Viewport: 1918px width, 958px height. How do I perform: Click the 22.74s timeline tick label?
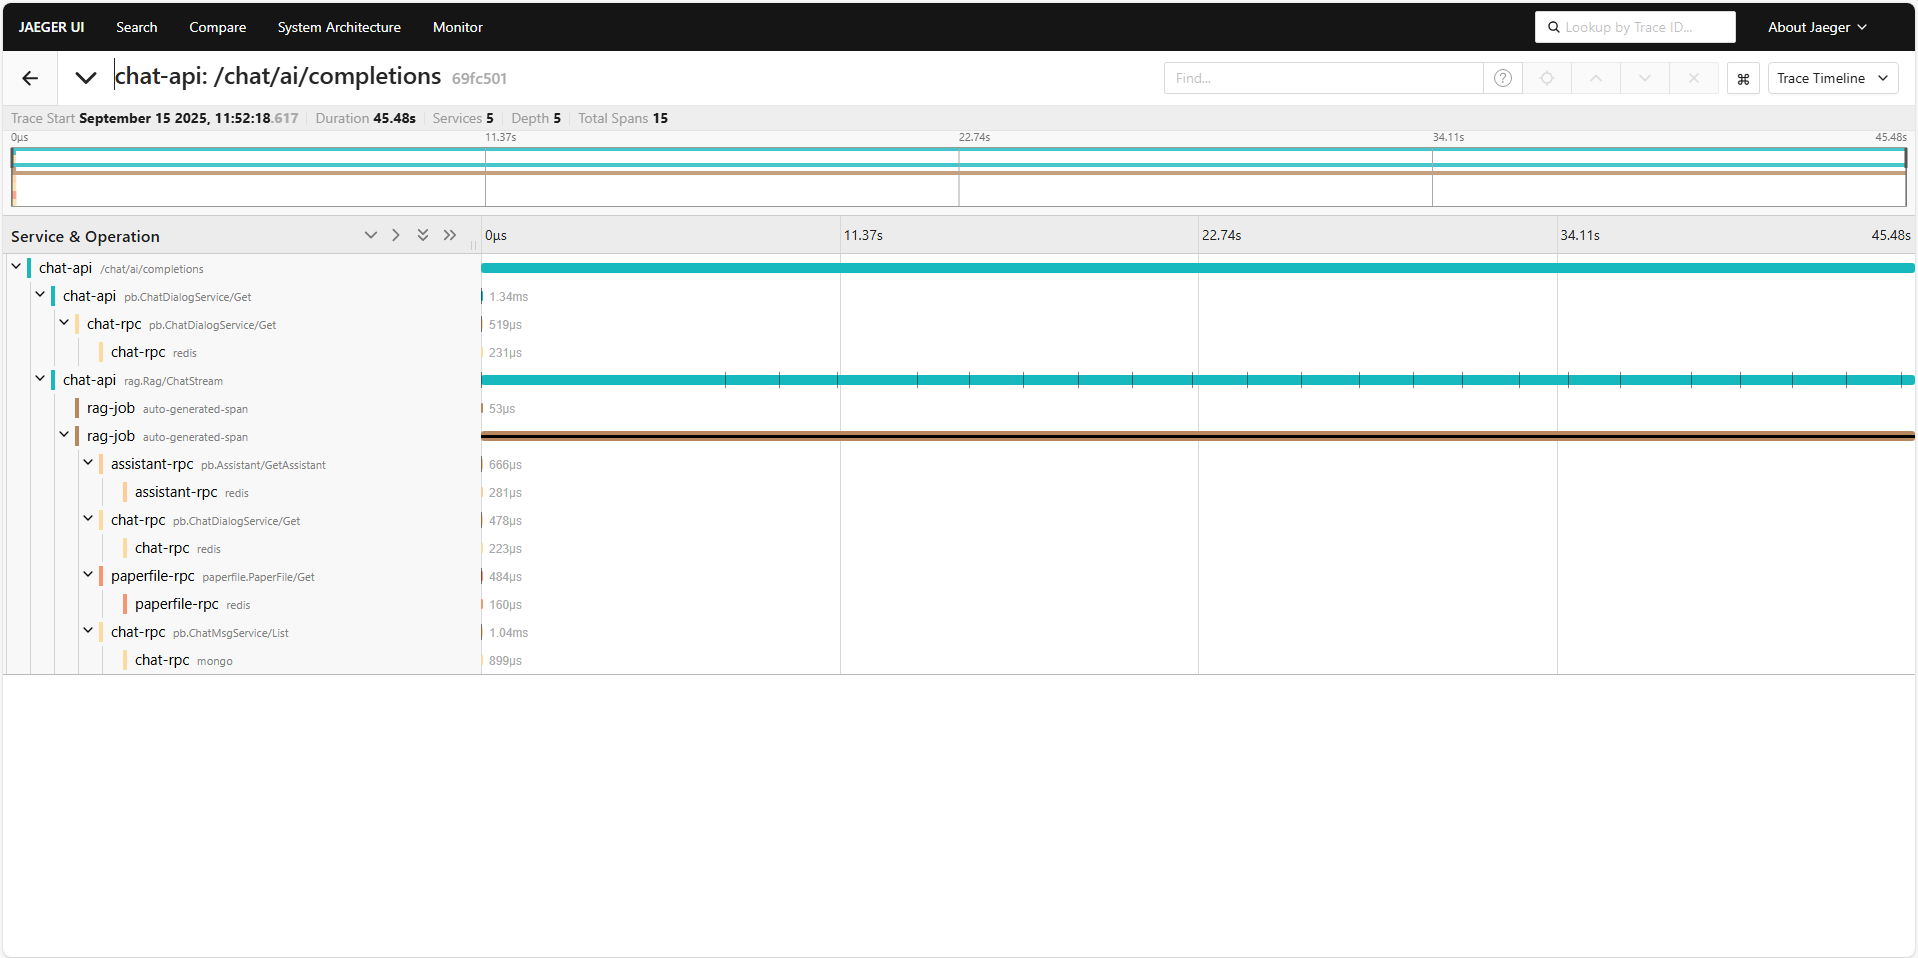tap(1221, 235)
